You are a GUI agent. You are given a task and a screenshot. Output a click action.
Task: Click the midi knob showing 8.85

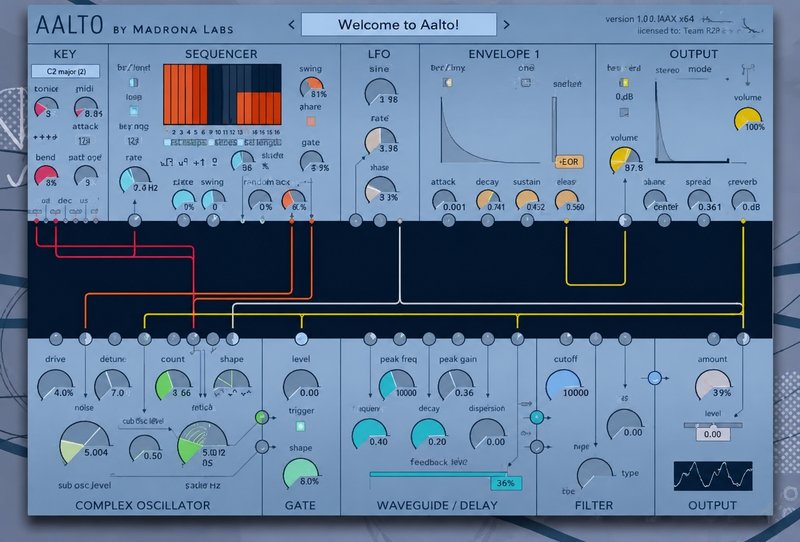tap(86, 108)
